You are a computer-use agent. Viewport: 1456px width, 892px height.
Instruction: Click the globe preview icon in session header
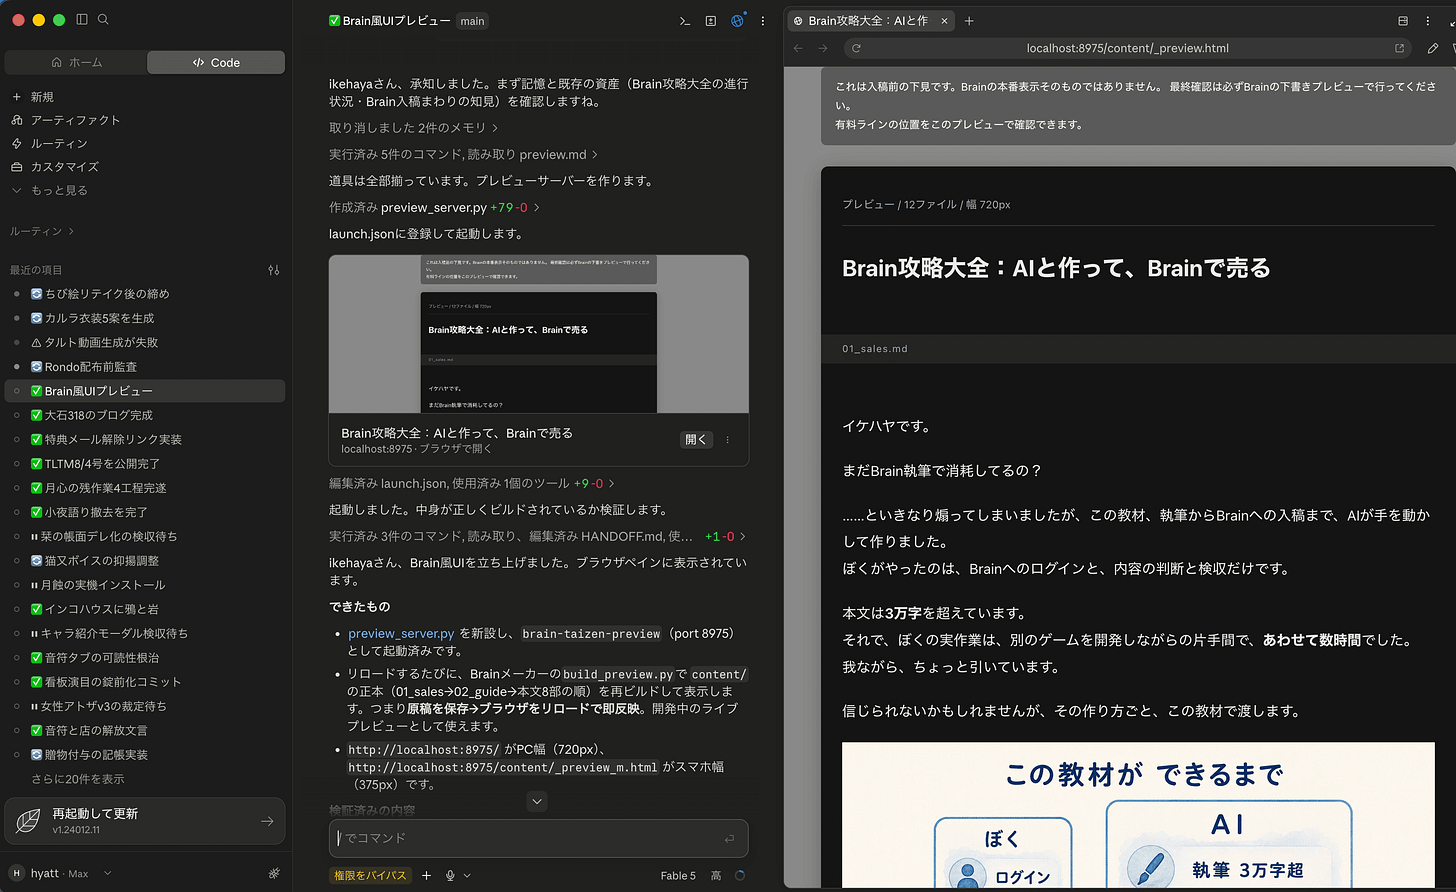[737, 20]
